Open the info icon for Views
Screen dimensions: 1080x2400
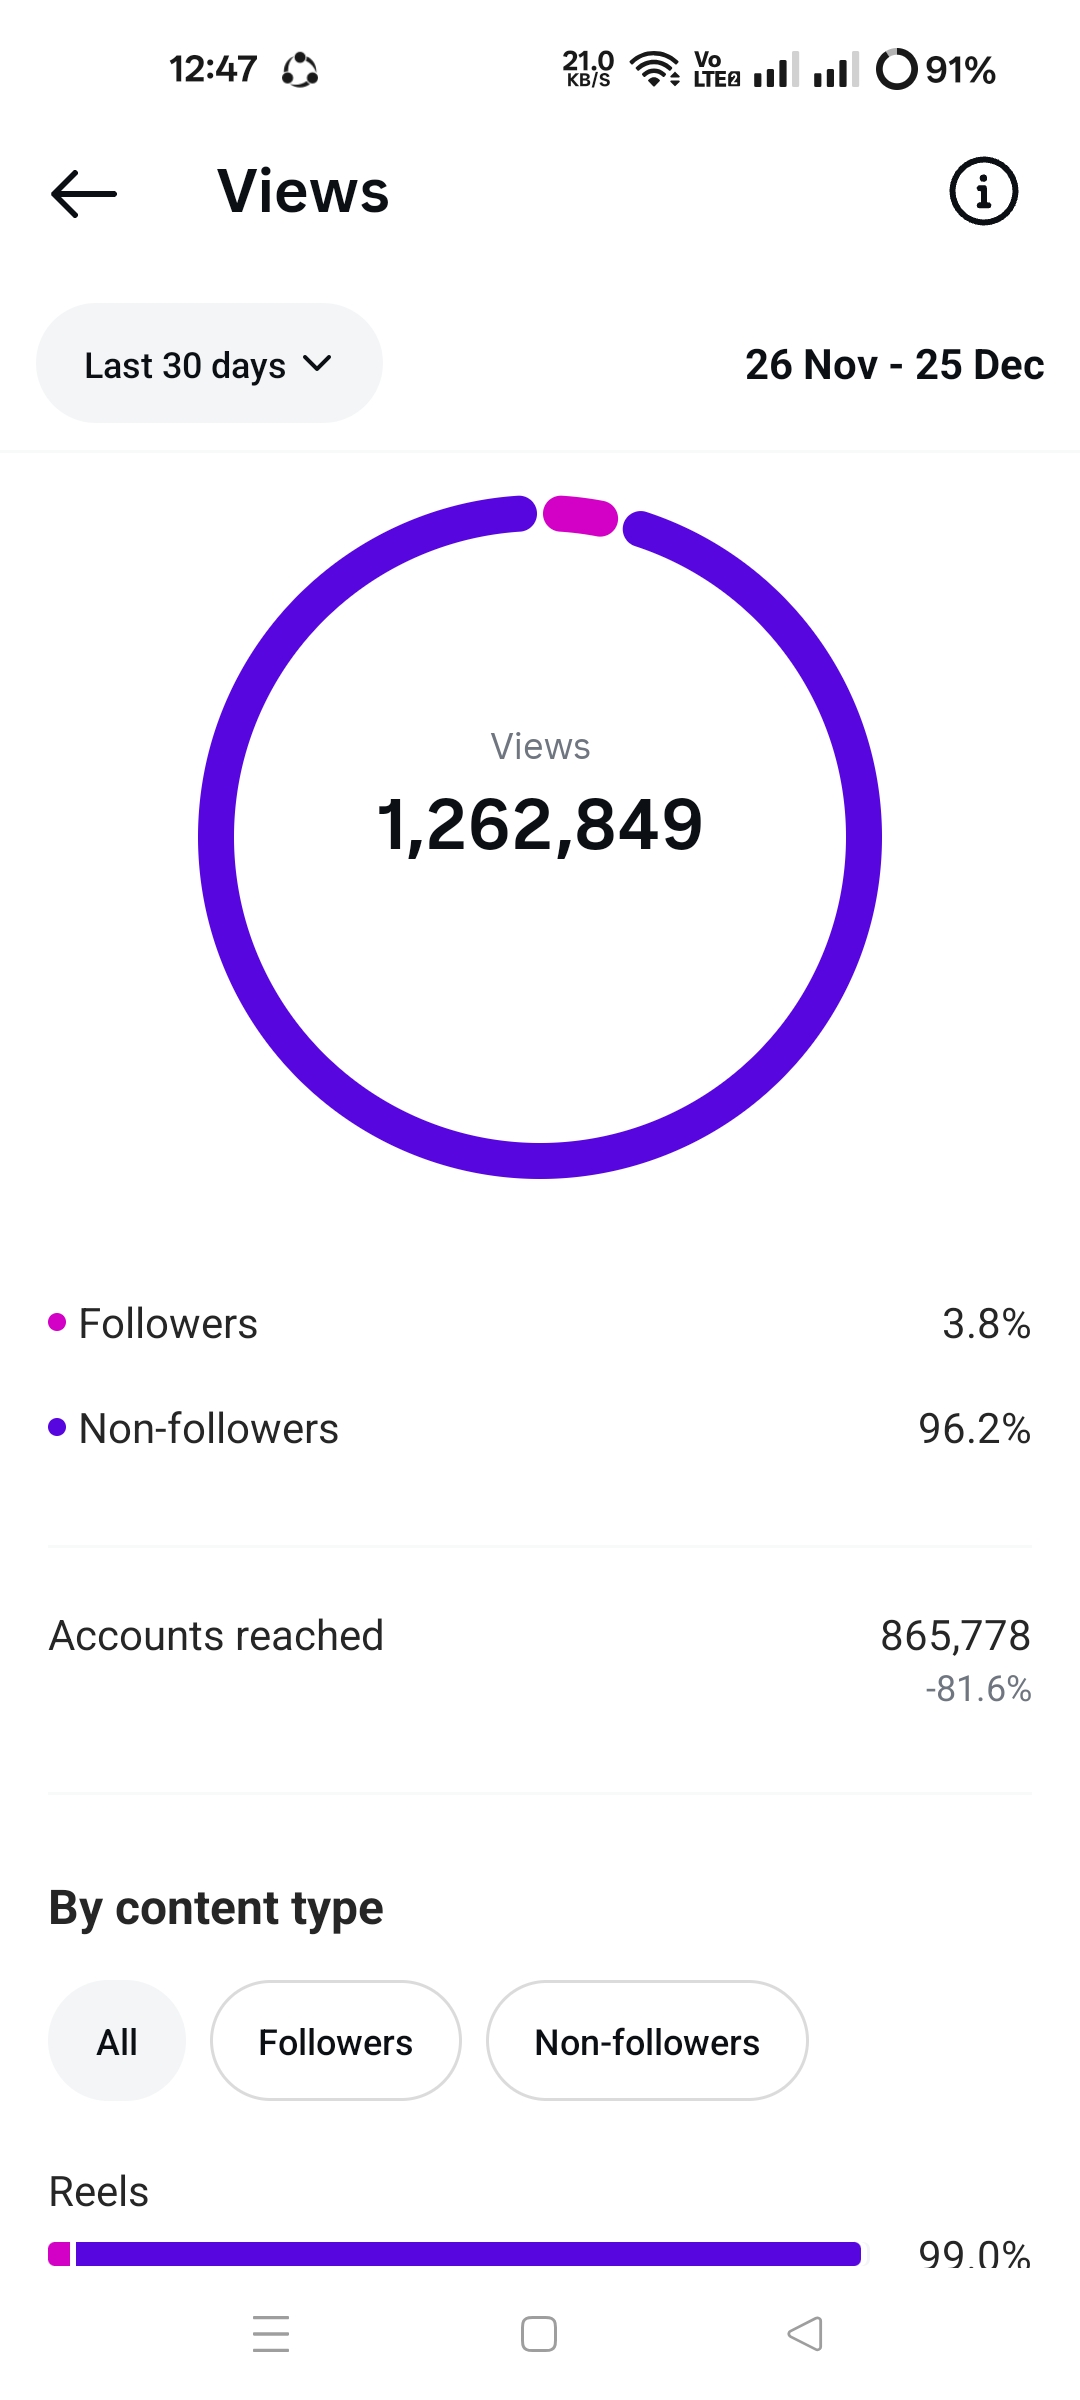[x=983, y=191]
